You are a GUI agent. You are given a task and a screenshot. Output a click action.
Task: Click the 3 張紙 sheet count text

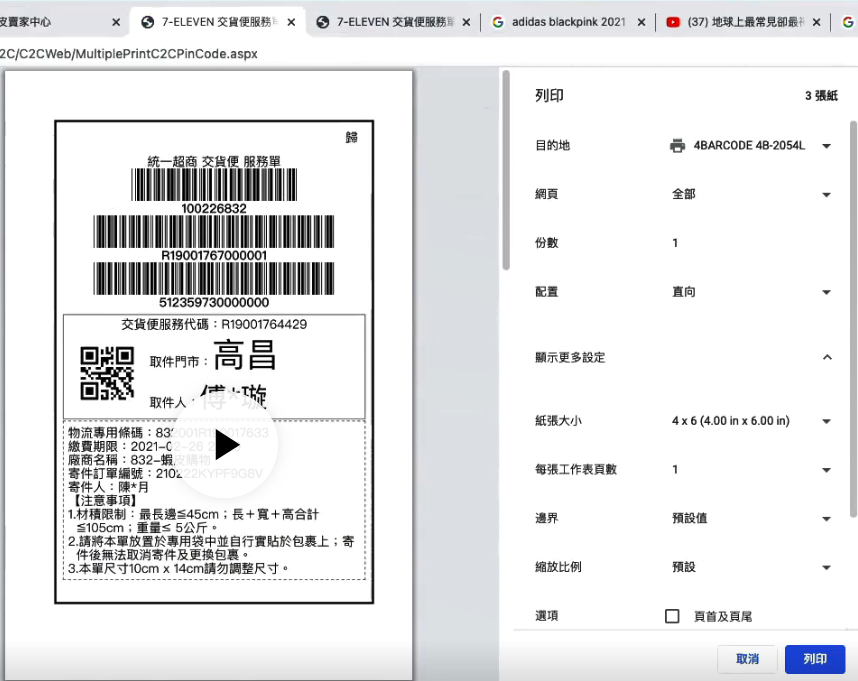point(821,96)
